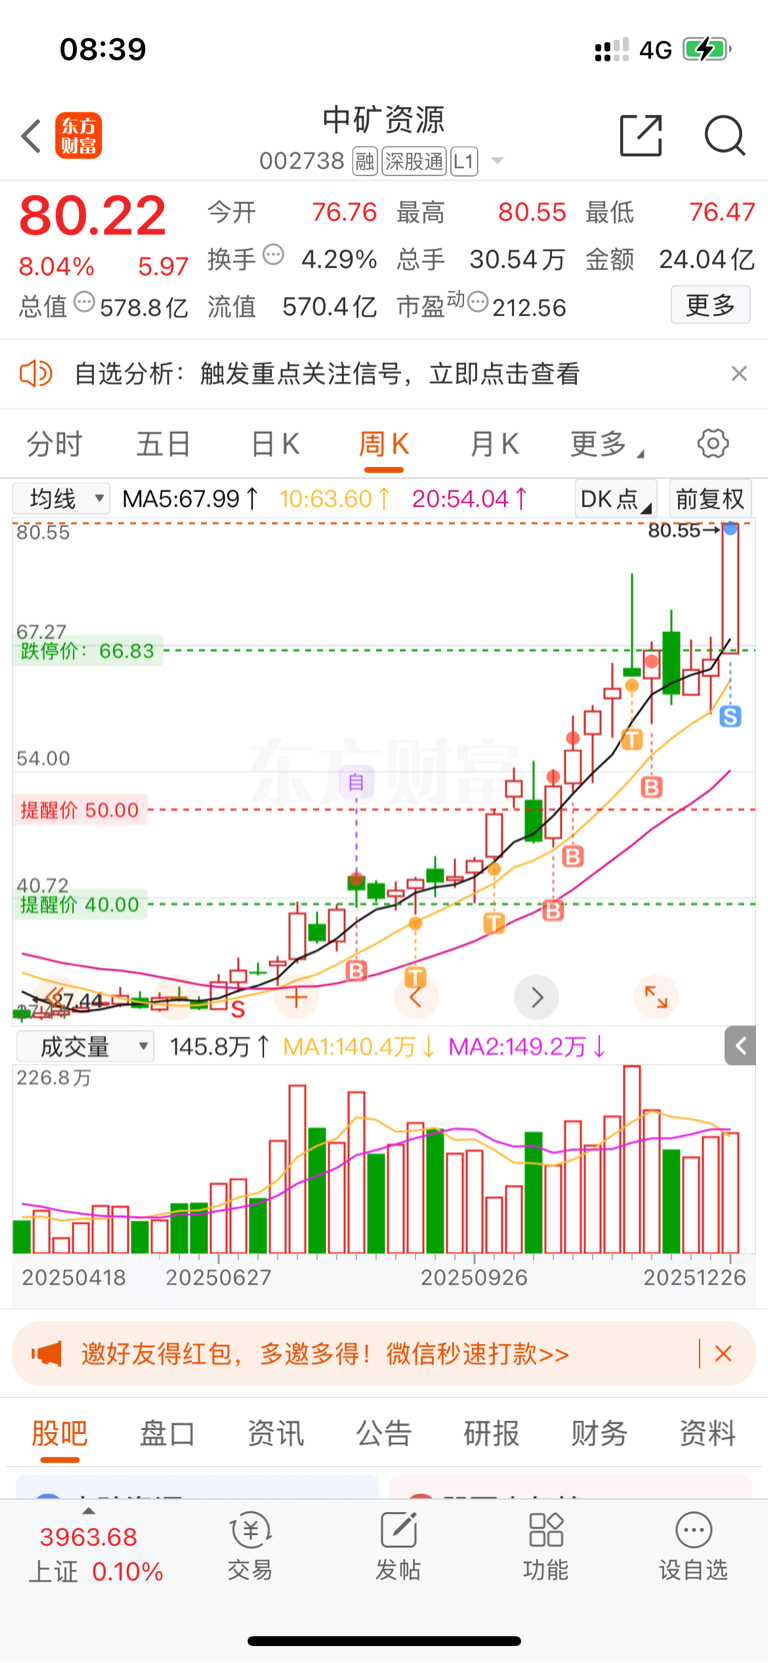This screenshot has width=768, height=1663.
Task: Tap the red S sell marker
Action: point(238,1010)
